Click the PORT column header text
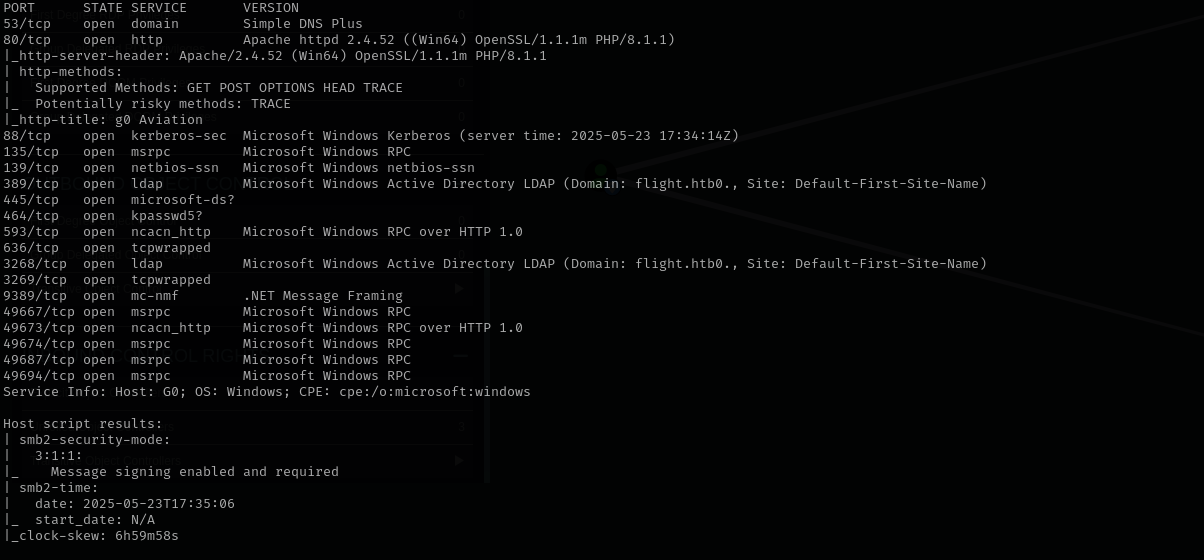This screenshot has height=560, width=1204. tap(19, 8)
